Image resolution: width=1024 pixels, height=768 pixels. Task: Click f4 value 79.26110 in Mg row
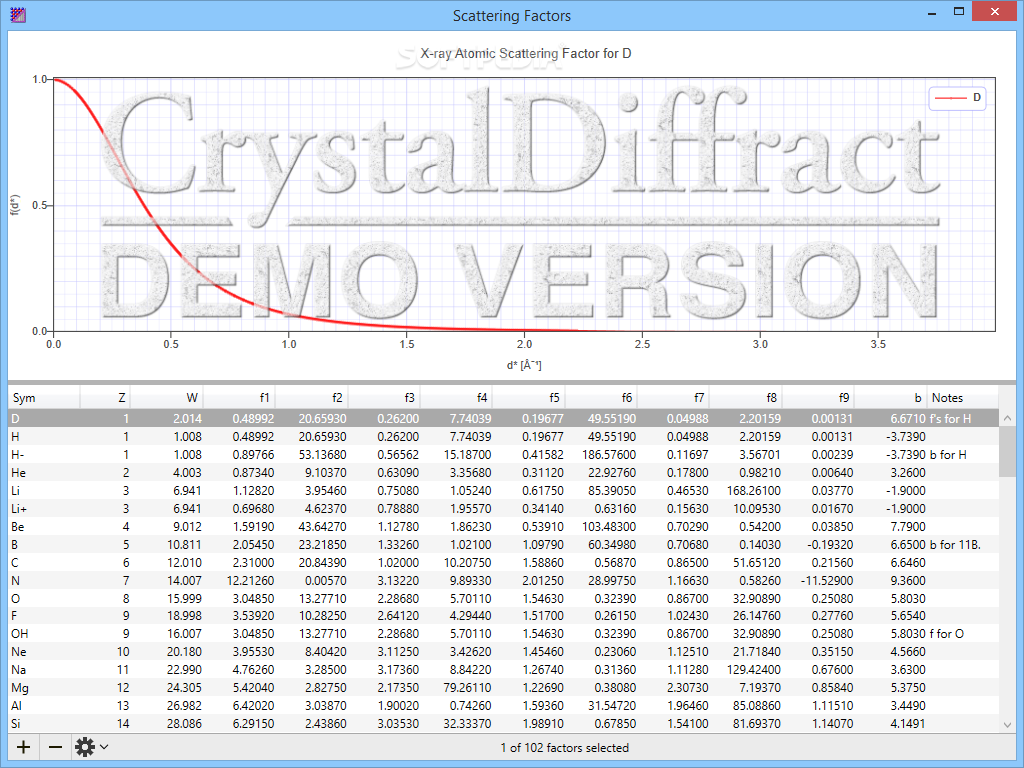tap(467, 688)
